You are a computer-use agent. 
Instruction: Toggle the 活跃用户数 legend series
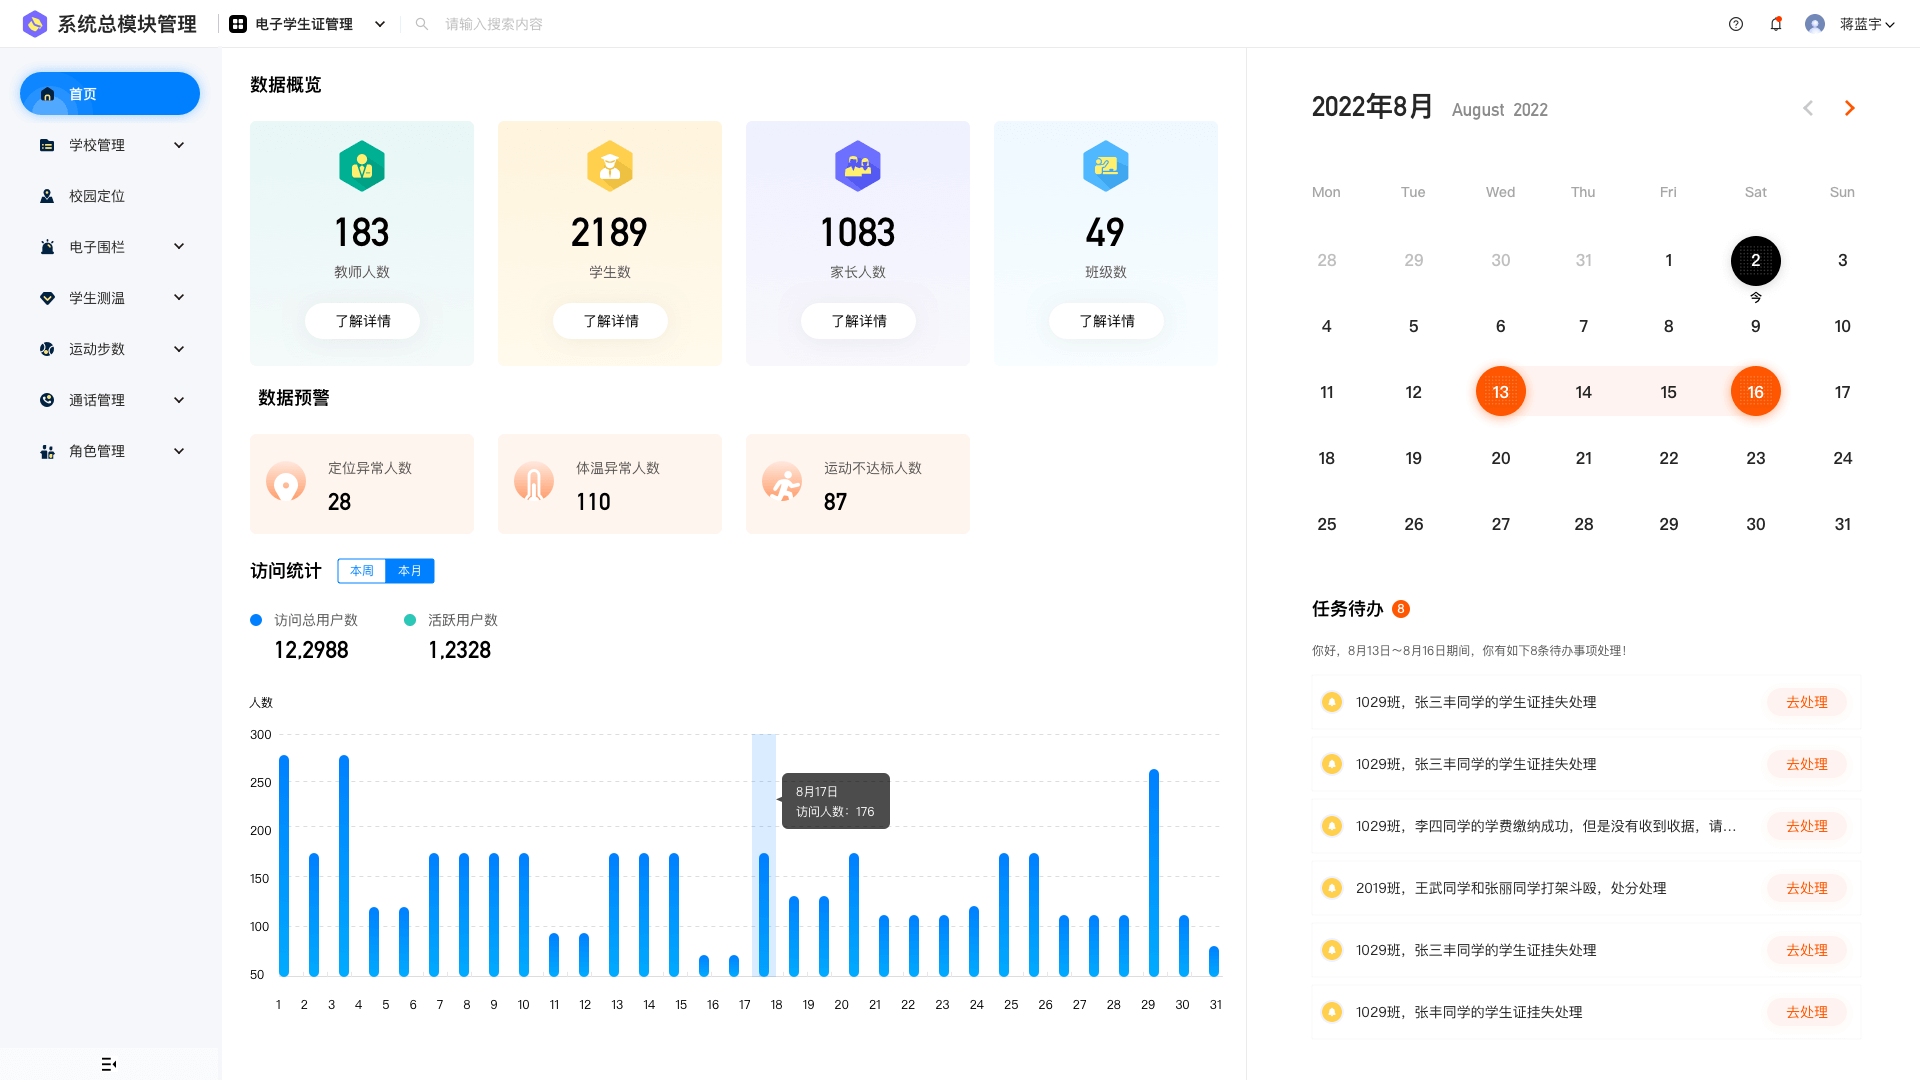coord(451,620)
